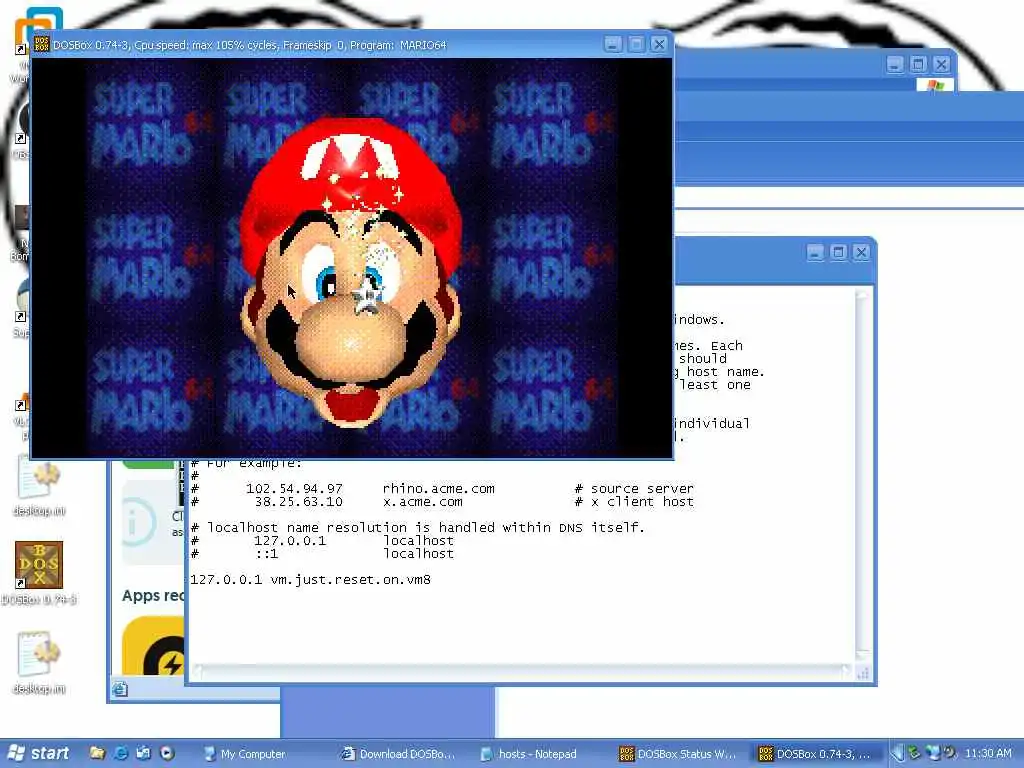Image resolution: width=1024 pixels, height=768 pixels.
Task: Click Notepad vertical scrollbar down arrow
Action: pyautogui.click(x=862, y=654)
